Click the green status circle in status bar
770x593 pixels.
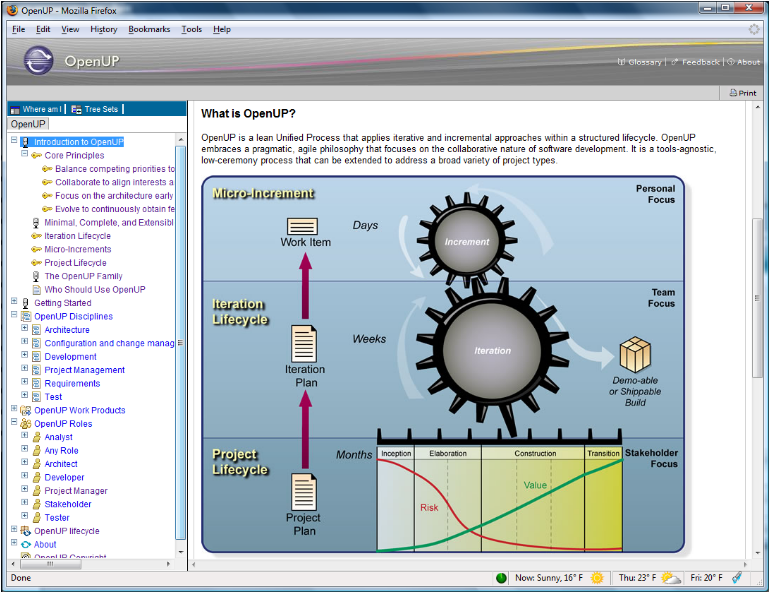pyautogui.click(x=501, y=578)
